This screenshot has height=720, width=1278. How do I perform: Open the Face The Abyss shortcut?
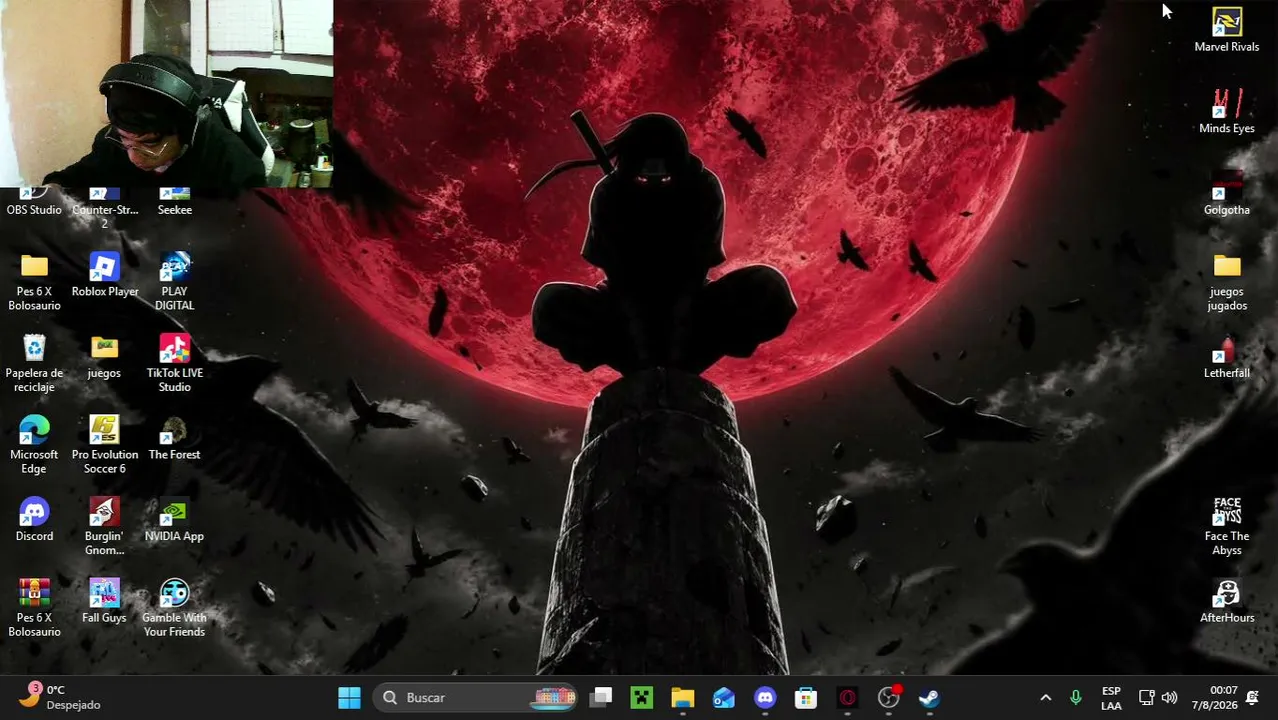click(x=1227, y=527)
